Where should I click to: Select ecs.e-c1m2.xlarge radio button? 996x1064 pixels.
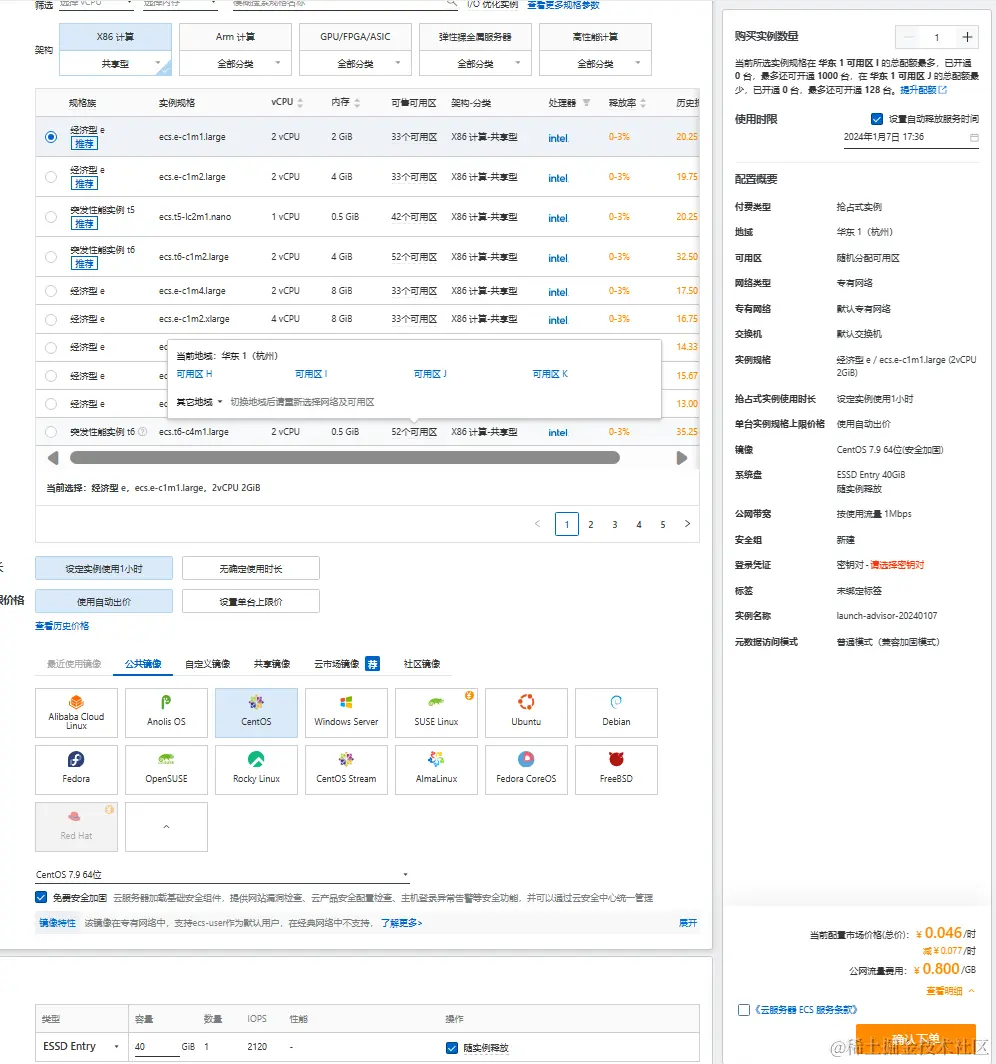coord(51,319)
